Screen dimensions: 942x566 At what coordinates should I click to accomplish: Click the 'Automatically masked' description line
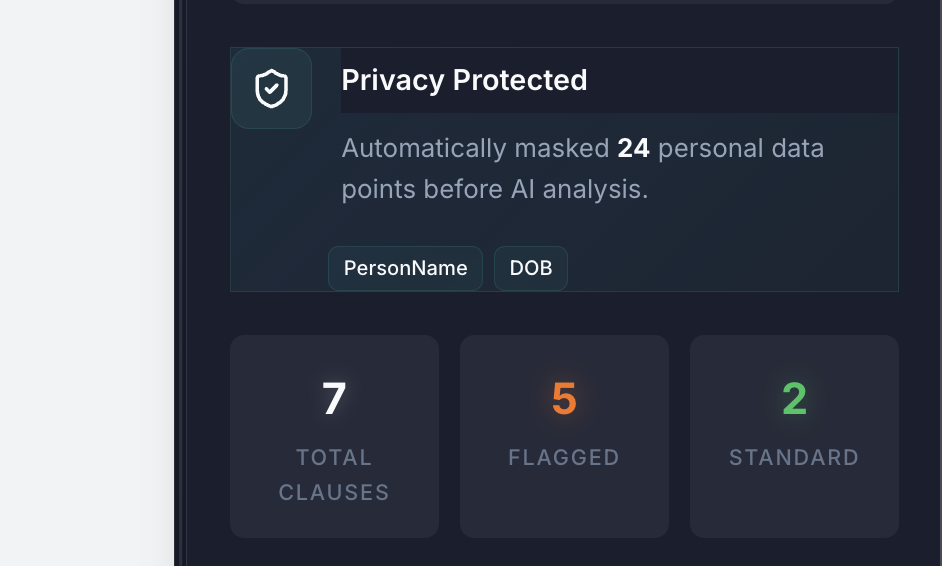[x=583, y=148]
